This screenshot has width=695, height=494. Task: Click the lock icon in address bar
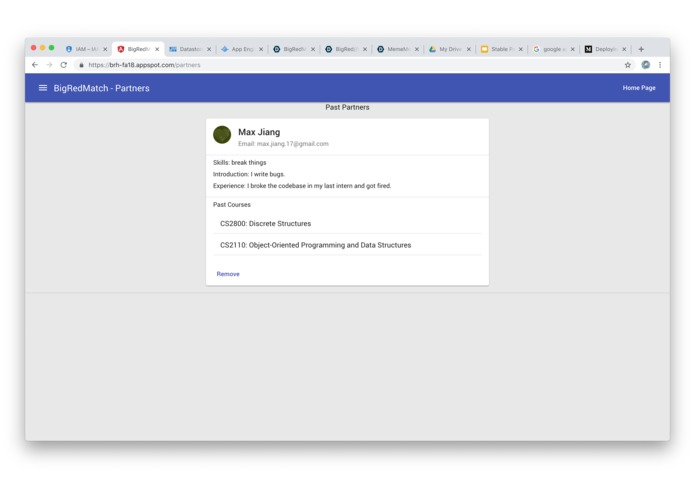tap(81, 65)
